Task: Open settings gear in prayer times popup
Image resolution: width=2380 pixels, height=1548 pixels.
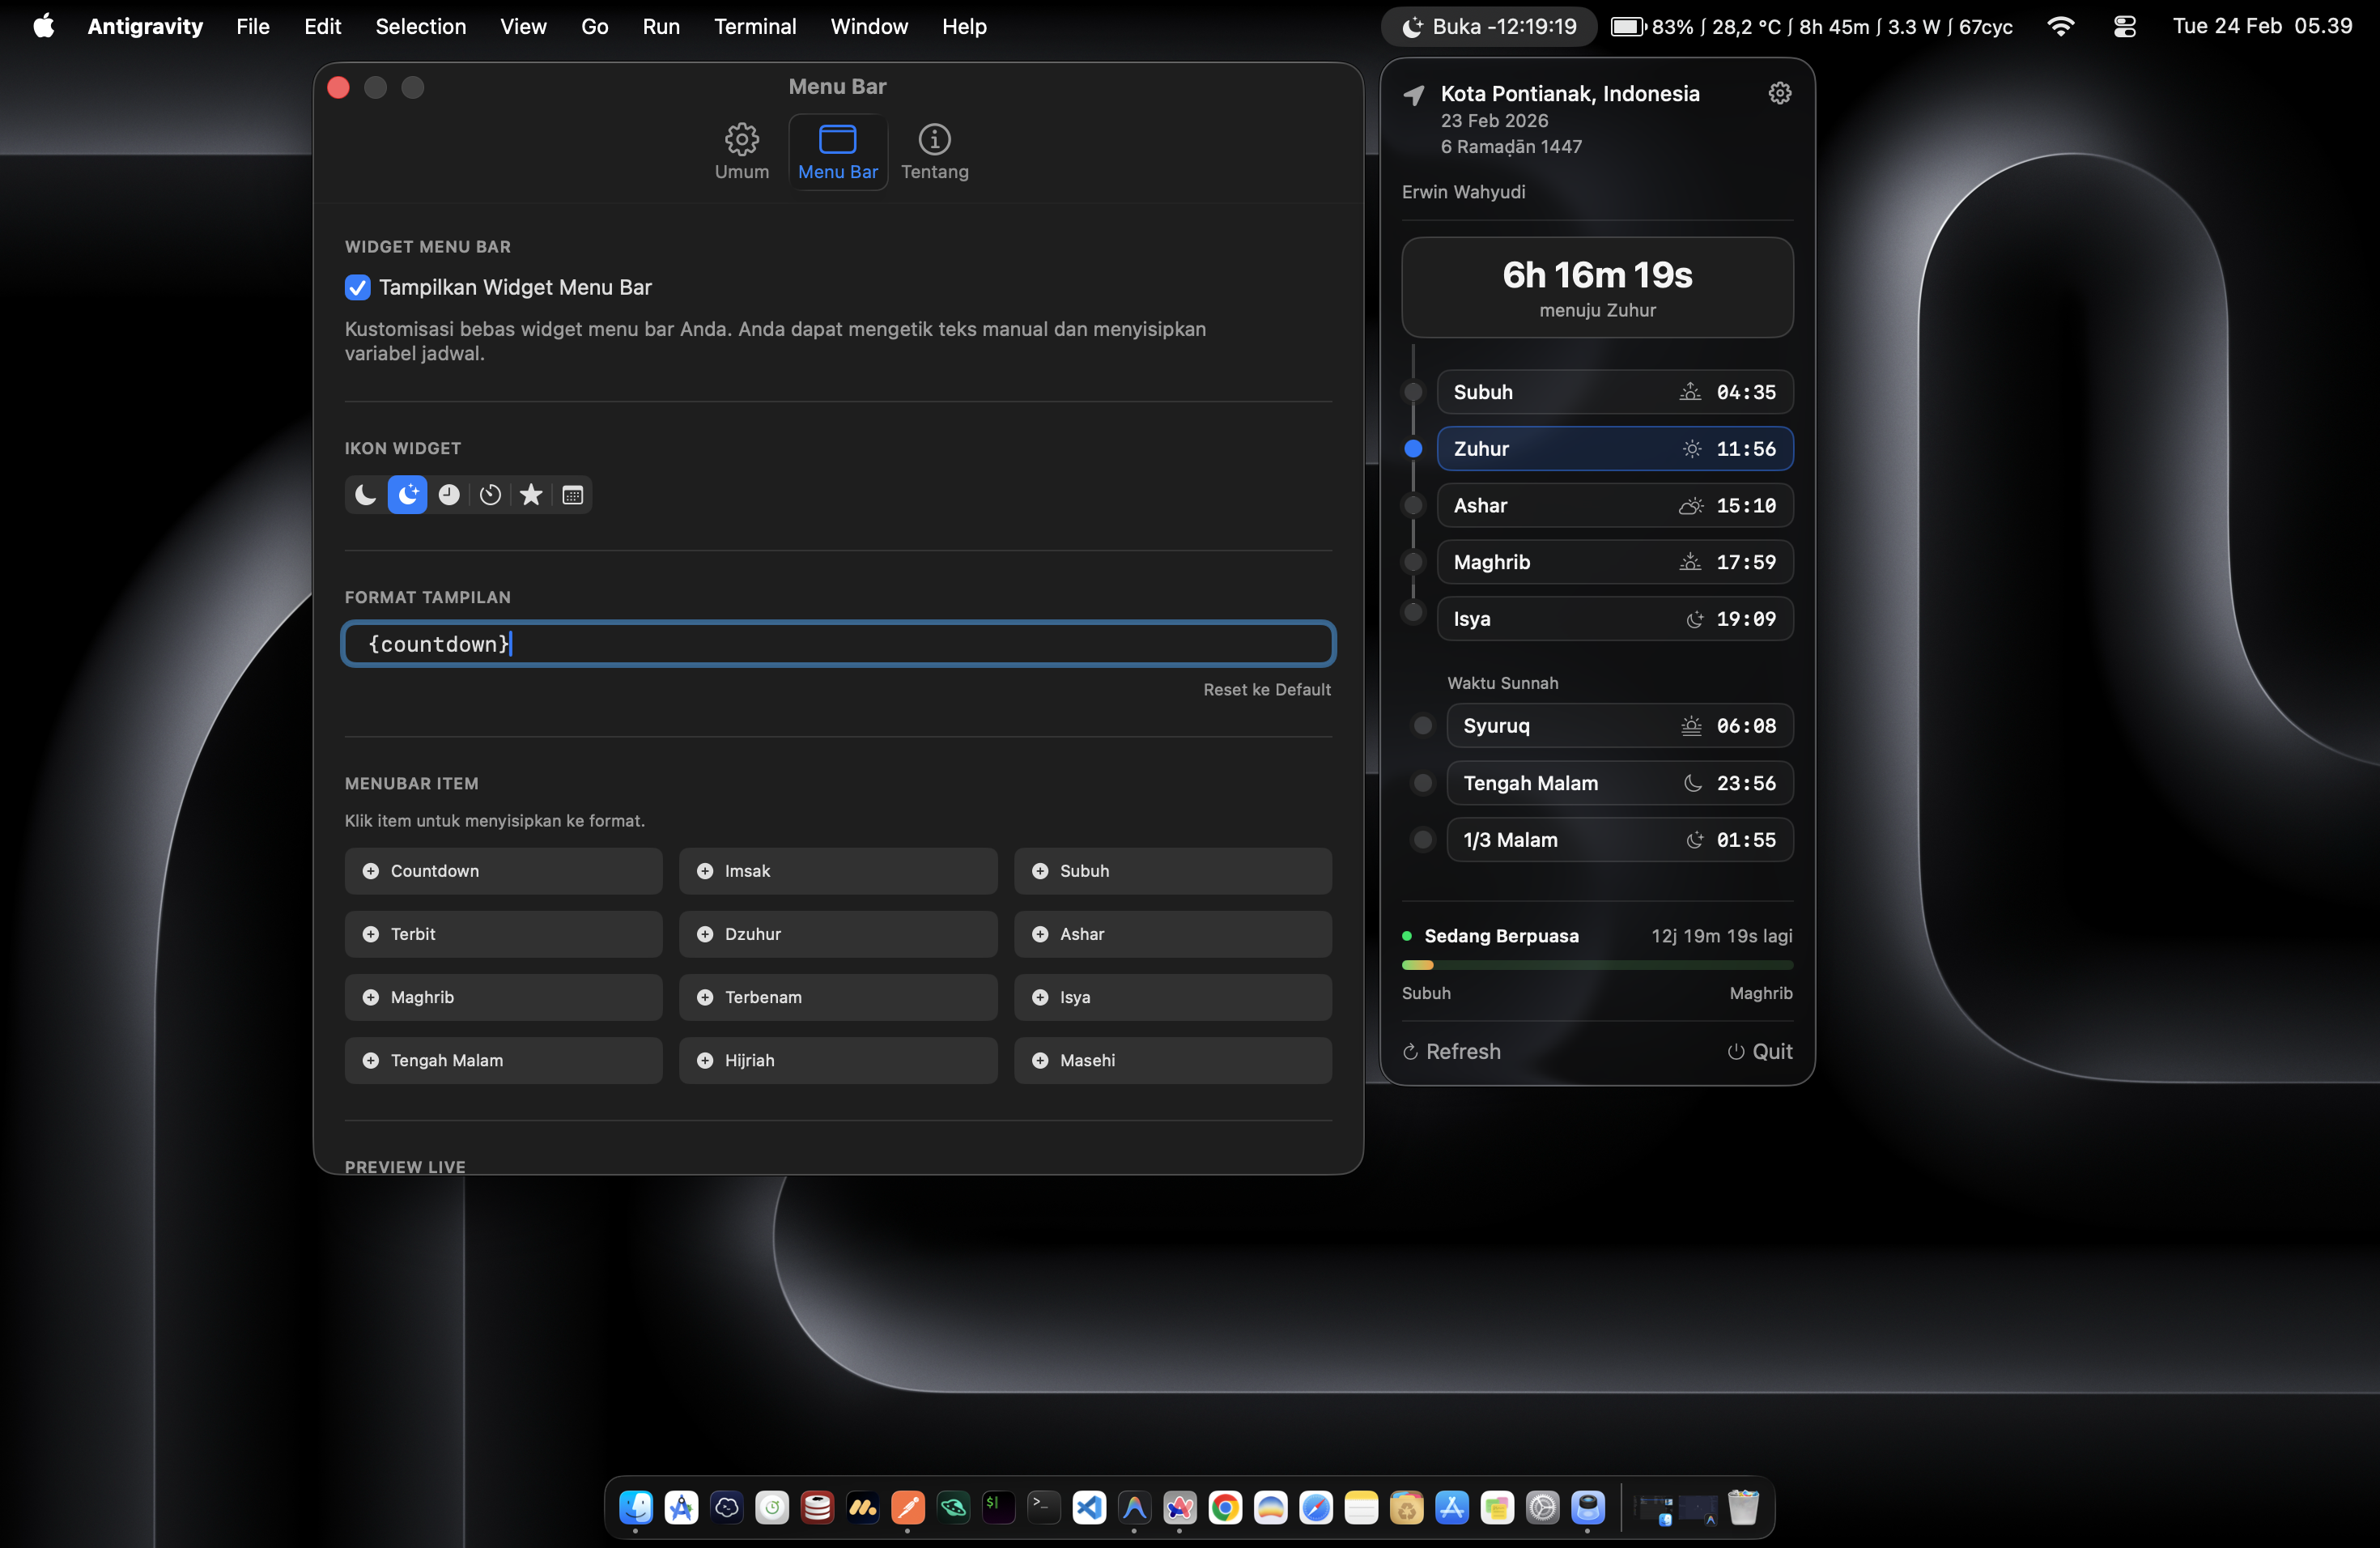Action: 1779,93
